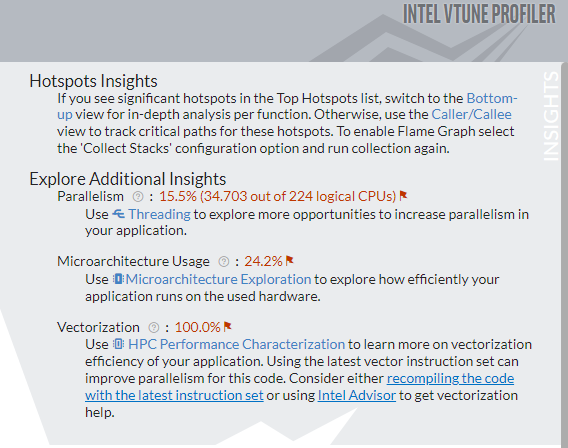568x448 pixels.
Task: Click the red flag after 100.0% value
Action: 227,327
